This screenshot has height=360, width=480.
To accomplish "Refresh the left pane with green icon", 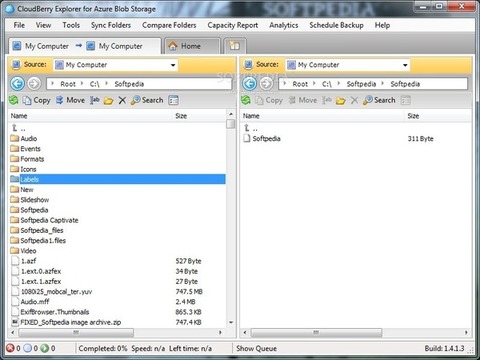I will click(x=14, y=100).
